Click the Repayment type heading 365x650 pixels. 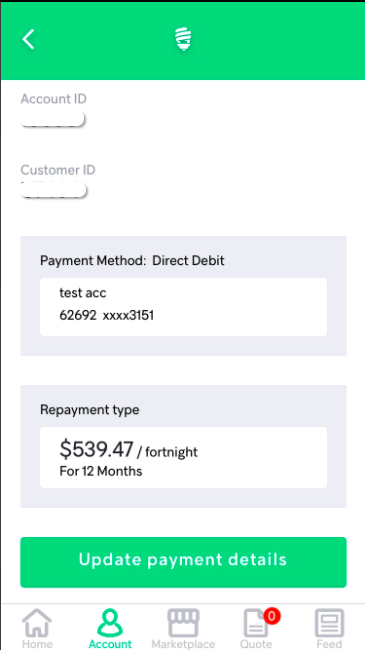(90, 410)
